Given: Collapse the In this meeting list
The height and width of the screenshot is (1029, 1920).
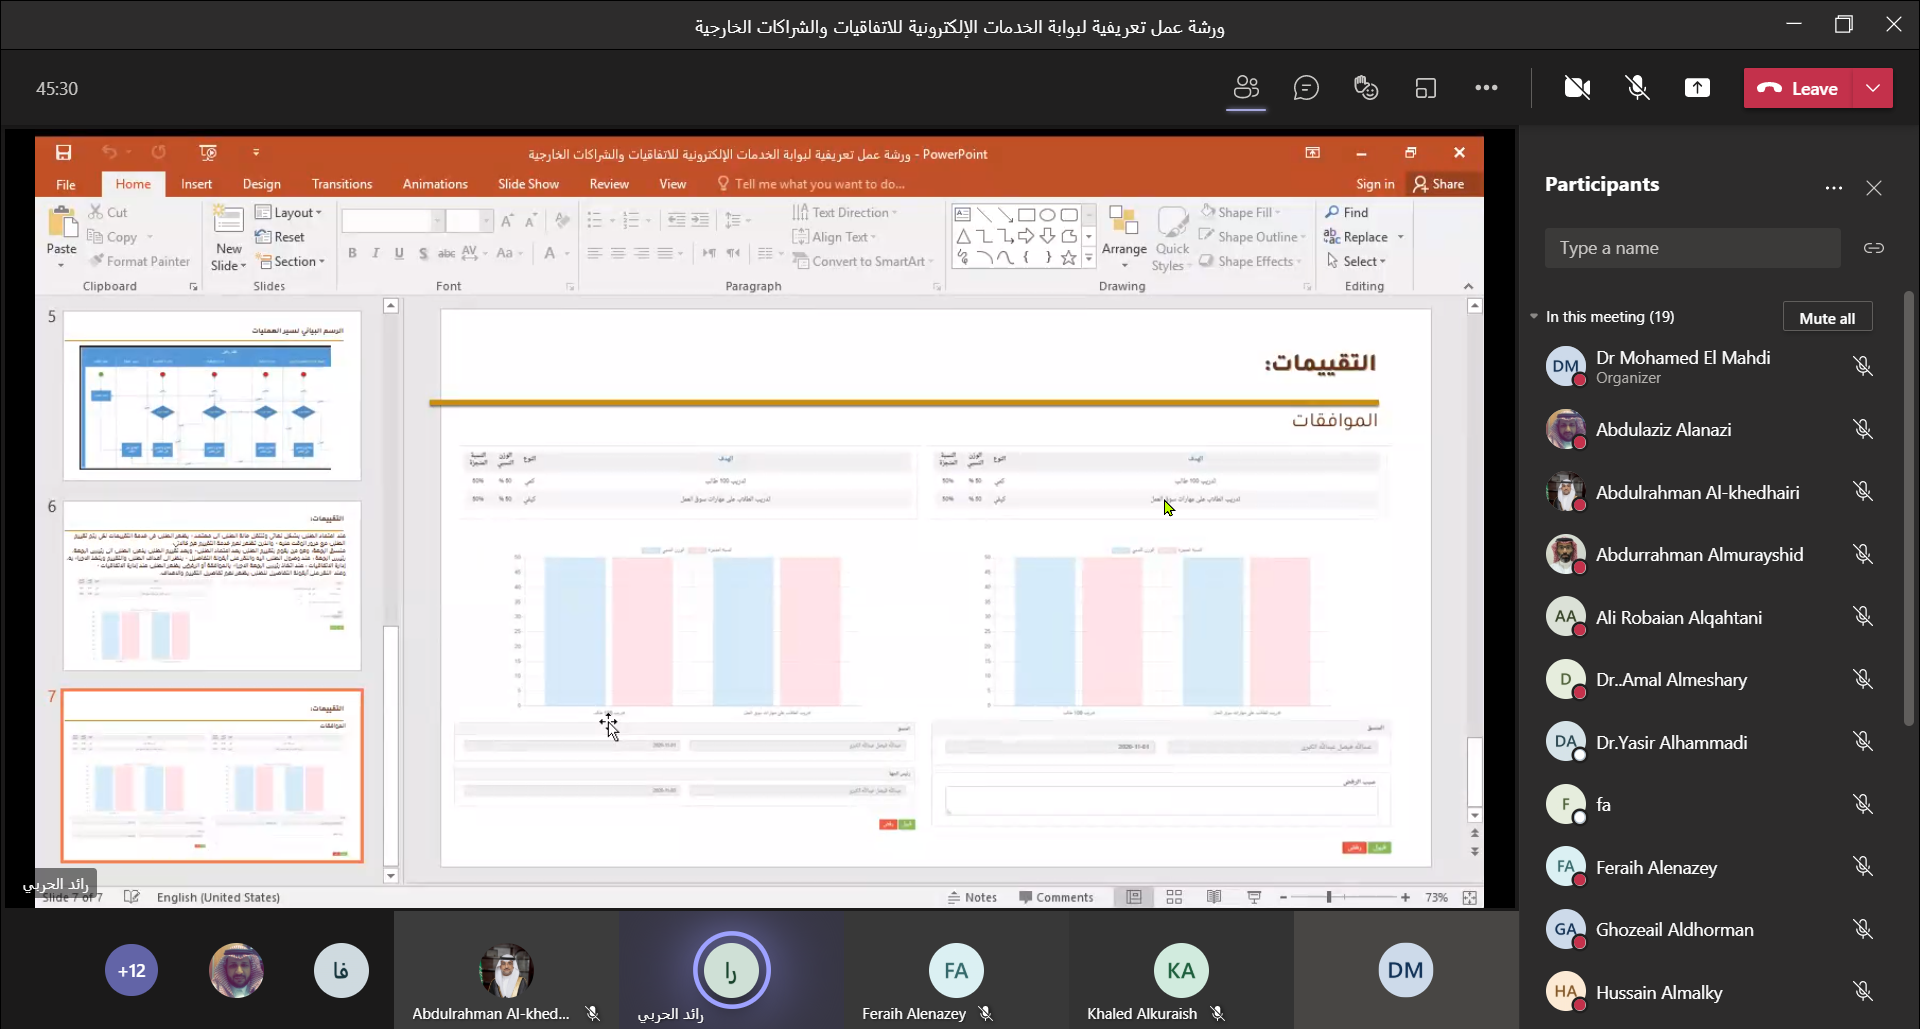Looking at the screenshot, I should (x=1534, y=317).
